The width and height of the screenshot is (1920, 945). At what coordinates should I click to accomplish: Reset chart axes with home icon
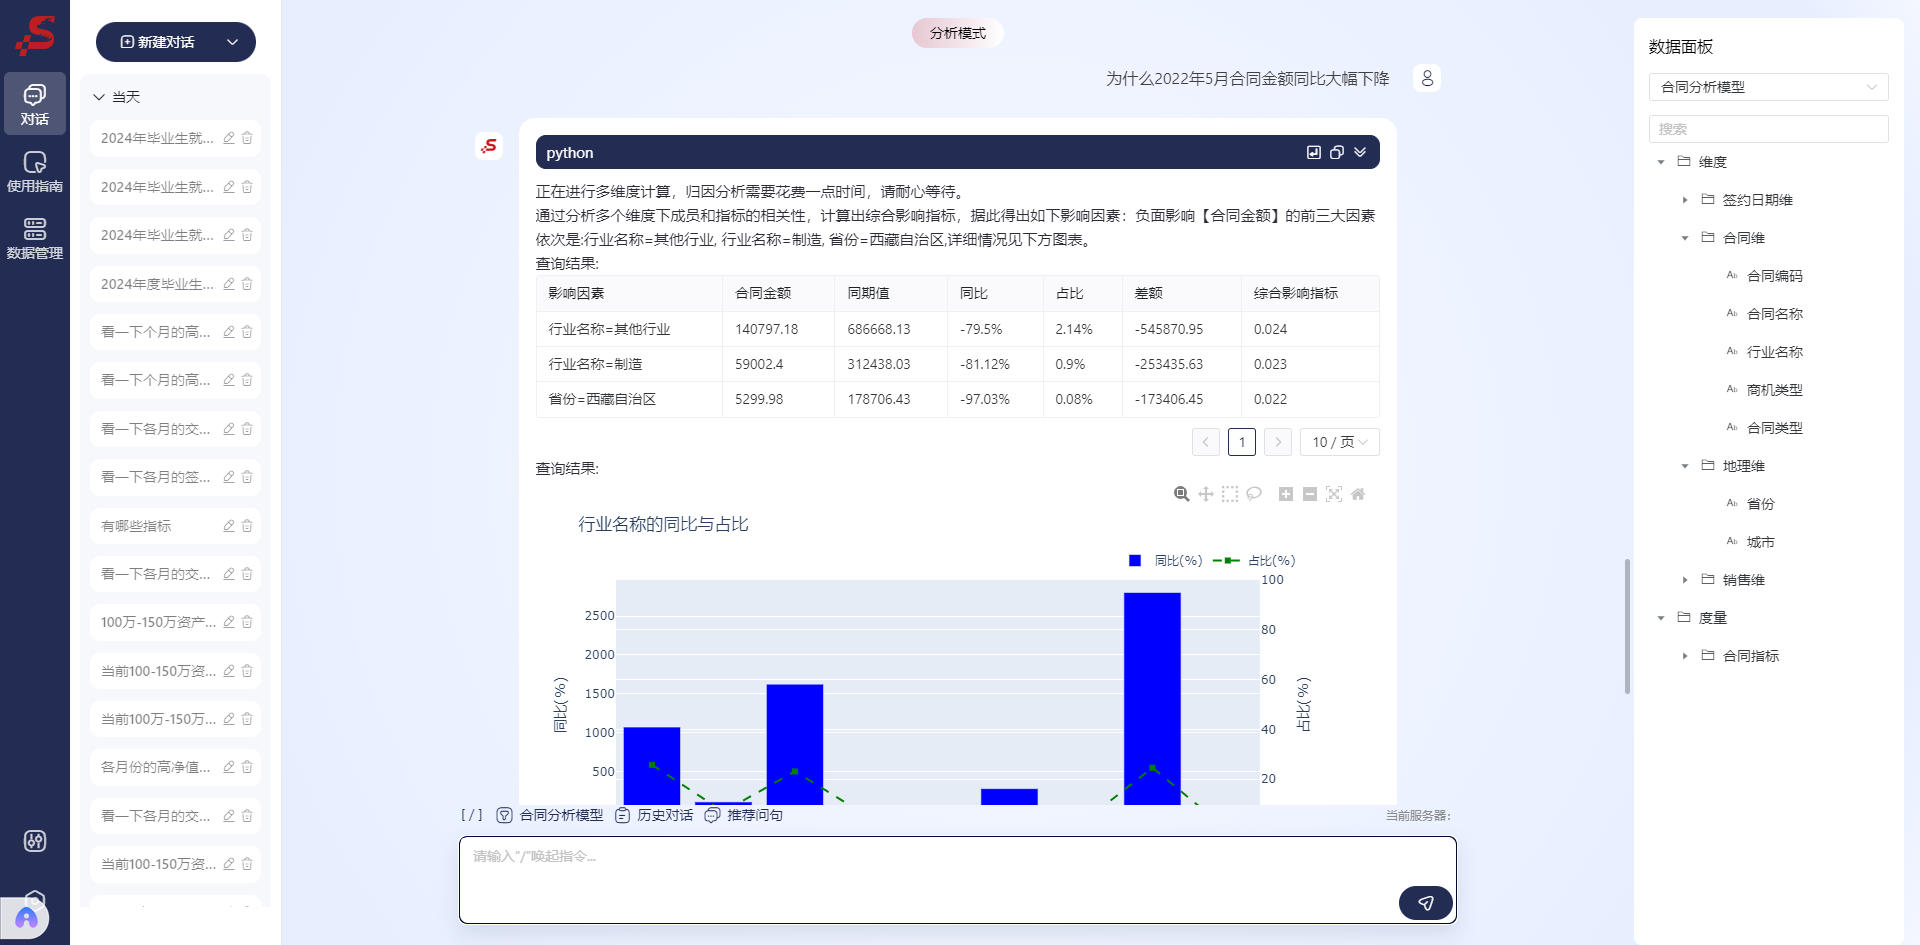(1358, 494)
